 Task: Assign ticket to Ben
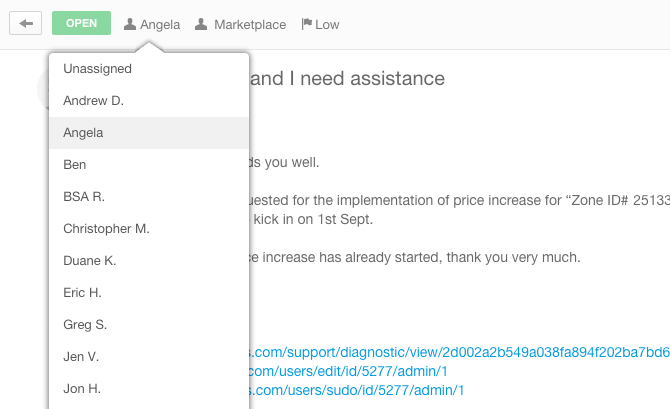[149, 165]
